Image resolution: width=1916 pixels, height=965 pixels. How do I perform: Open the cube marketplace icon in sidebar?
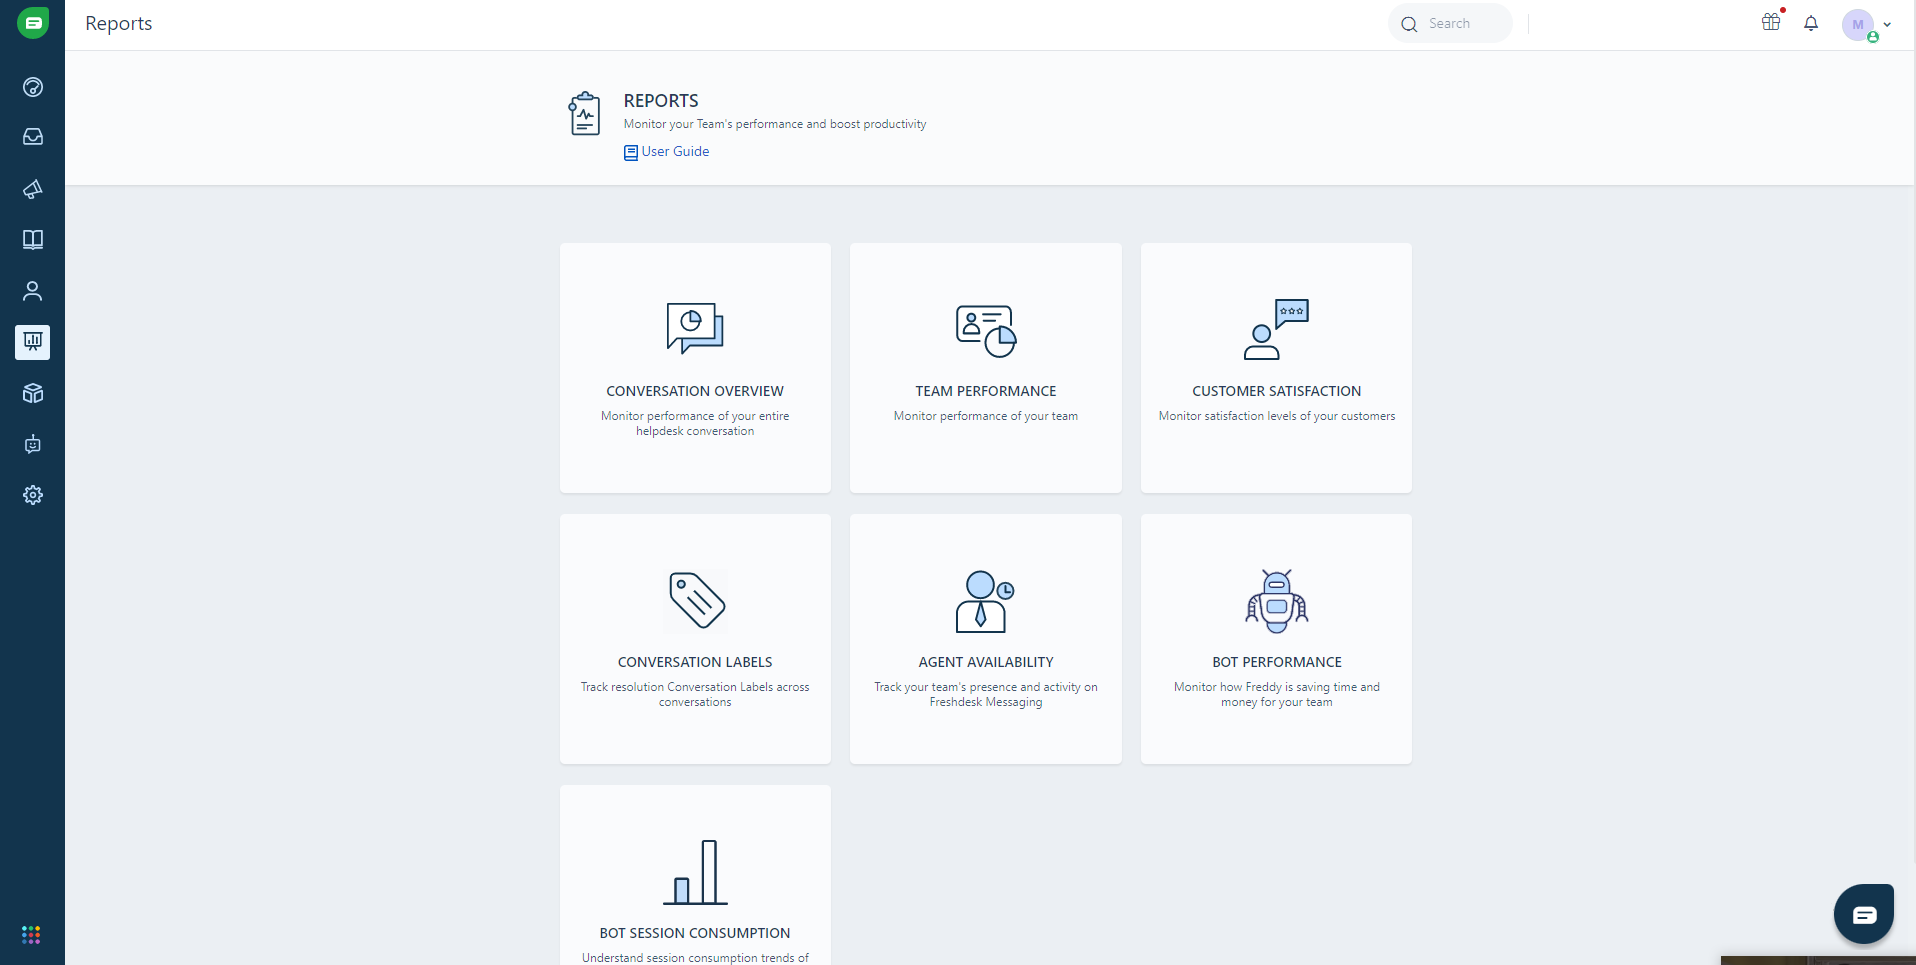(x=33, y=393)
